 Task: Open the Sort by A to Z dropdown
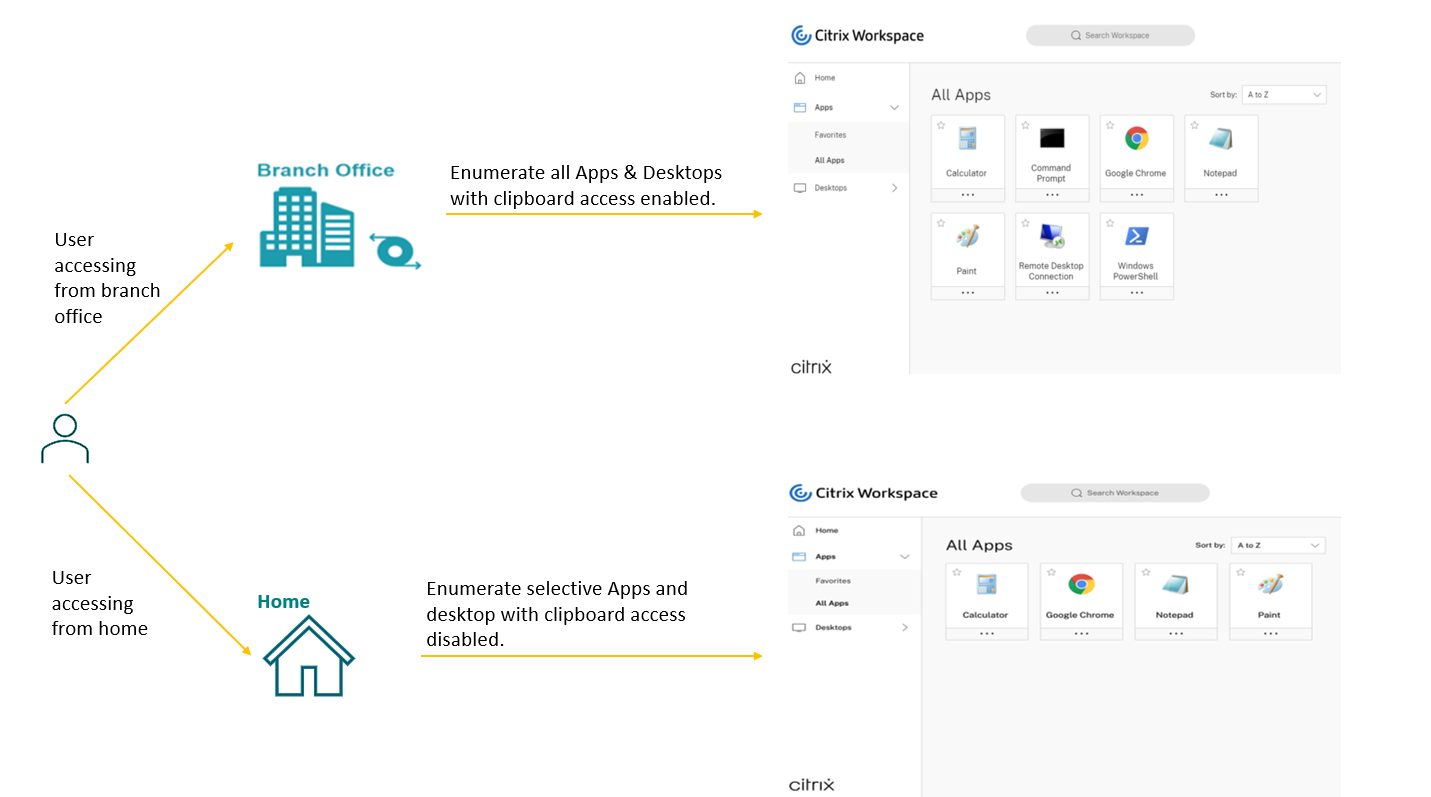1283,94
